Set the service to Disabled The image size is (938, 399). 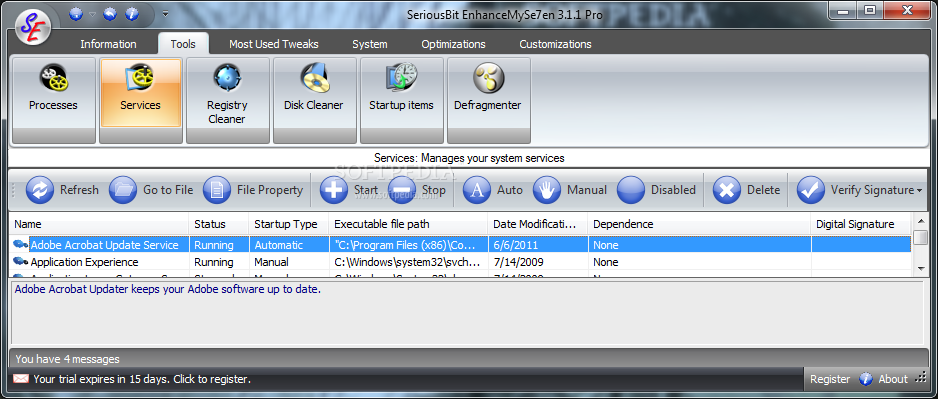tap(657, 190)
